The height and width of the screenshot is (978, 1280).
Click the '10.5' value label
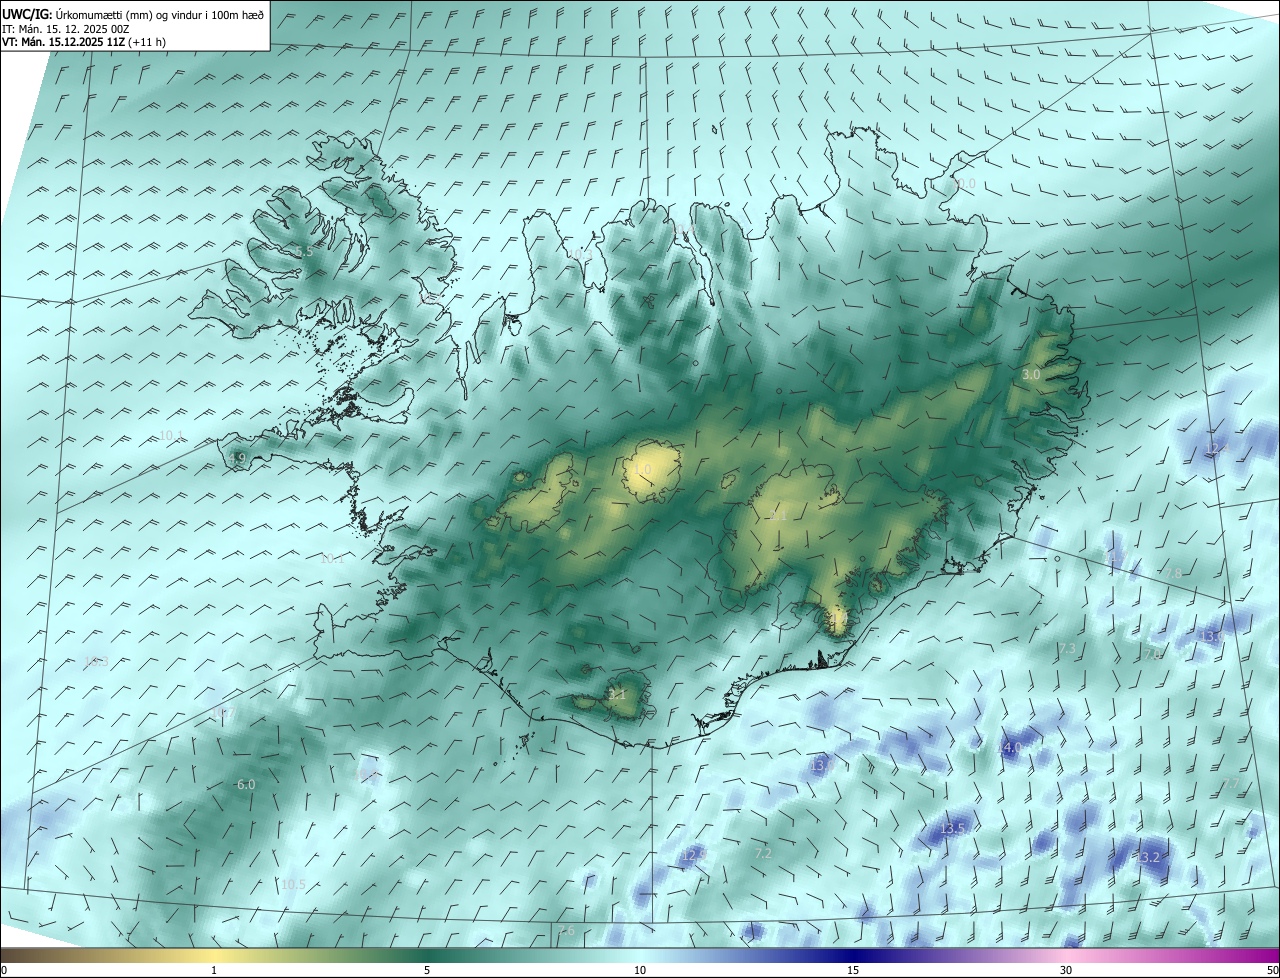(293, 885)
